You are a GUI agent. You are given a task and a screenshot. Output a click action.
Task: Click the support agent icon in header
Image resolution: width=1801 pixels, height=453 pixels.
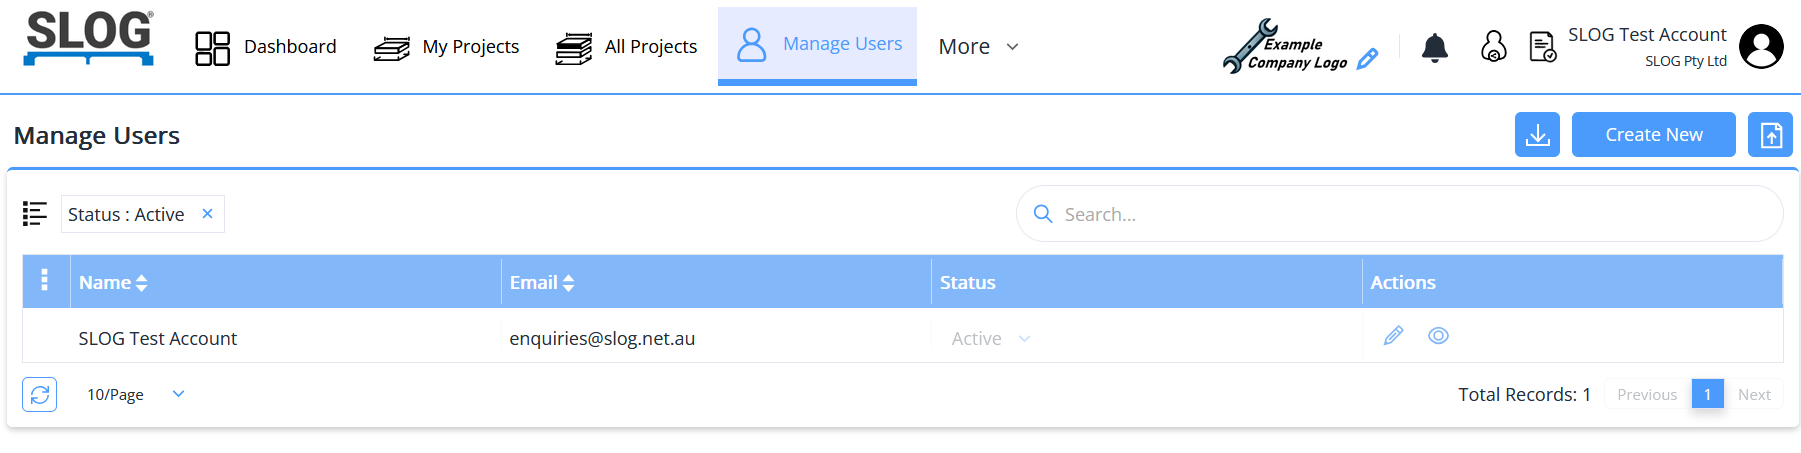coord(1493,47)
